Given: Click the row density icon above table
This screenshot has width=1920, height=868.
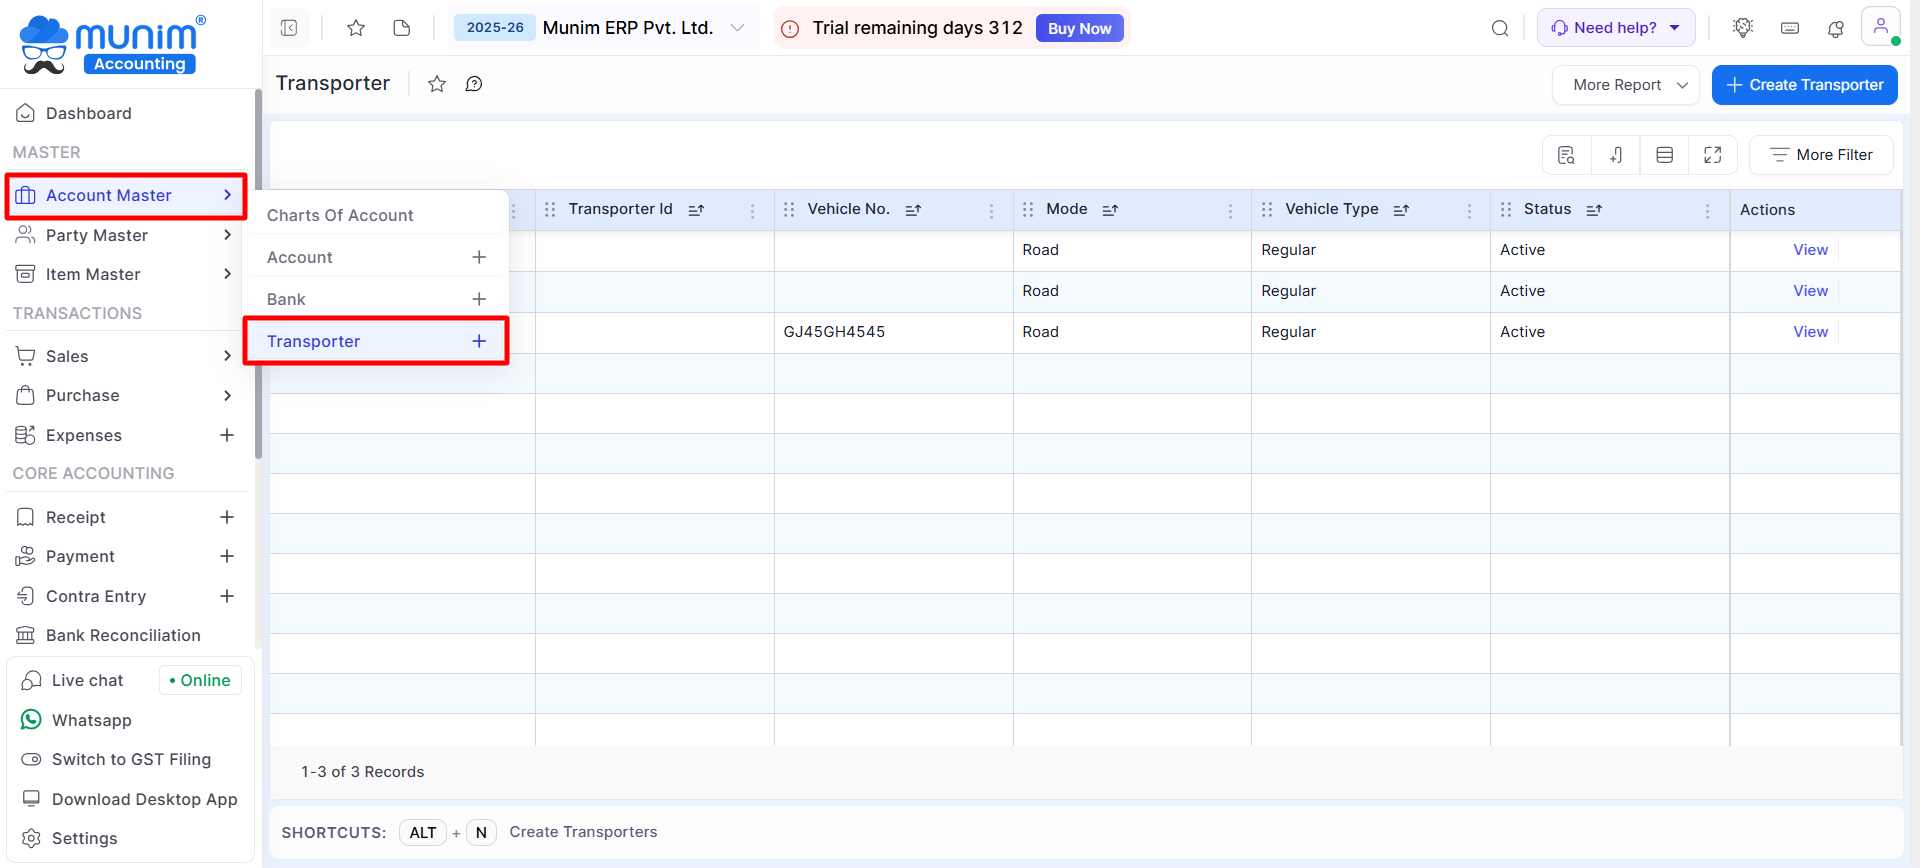Looking at the screenshot, I should pos(1665,155).
